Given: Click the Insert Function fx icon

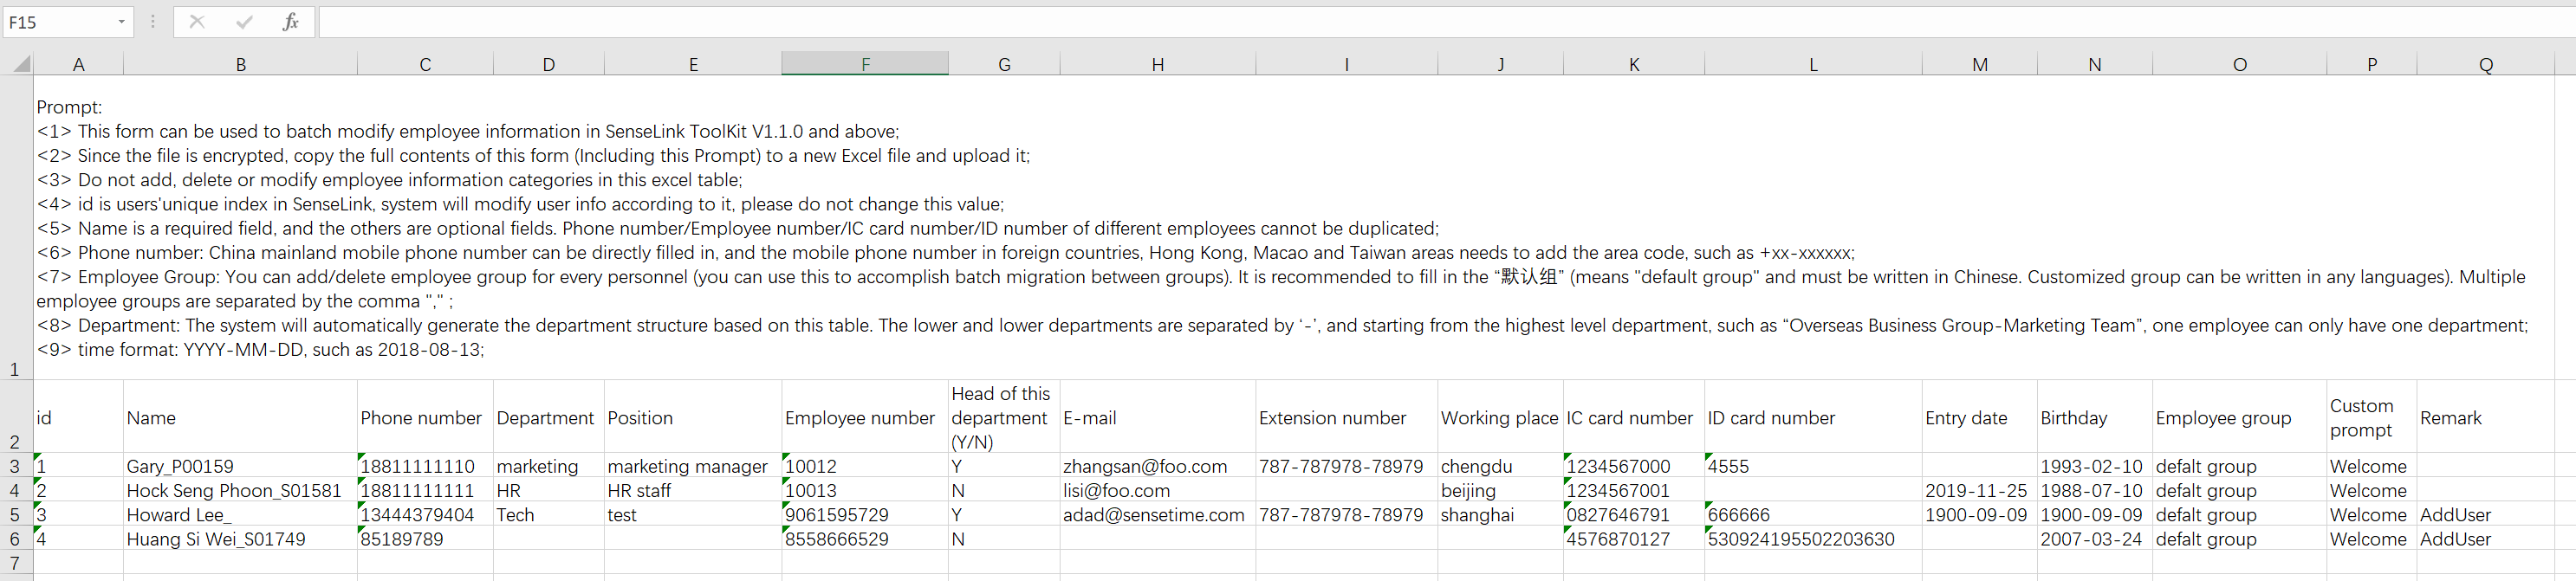Looking at the screenshot, I should point(290,22).
